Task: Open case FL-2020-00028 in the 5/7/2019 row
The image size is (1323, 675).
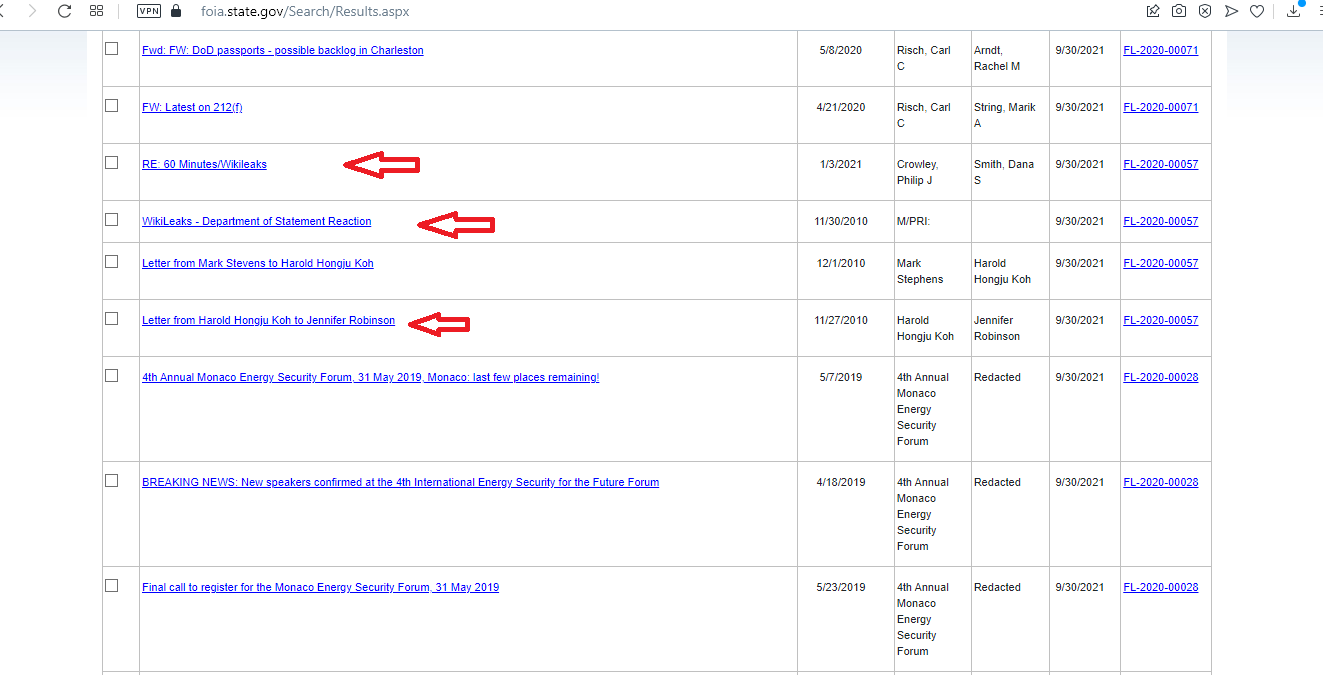Action: 1161,377
